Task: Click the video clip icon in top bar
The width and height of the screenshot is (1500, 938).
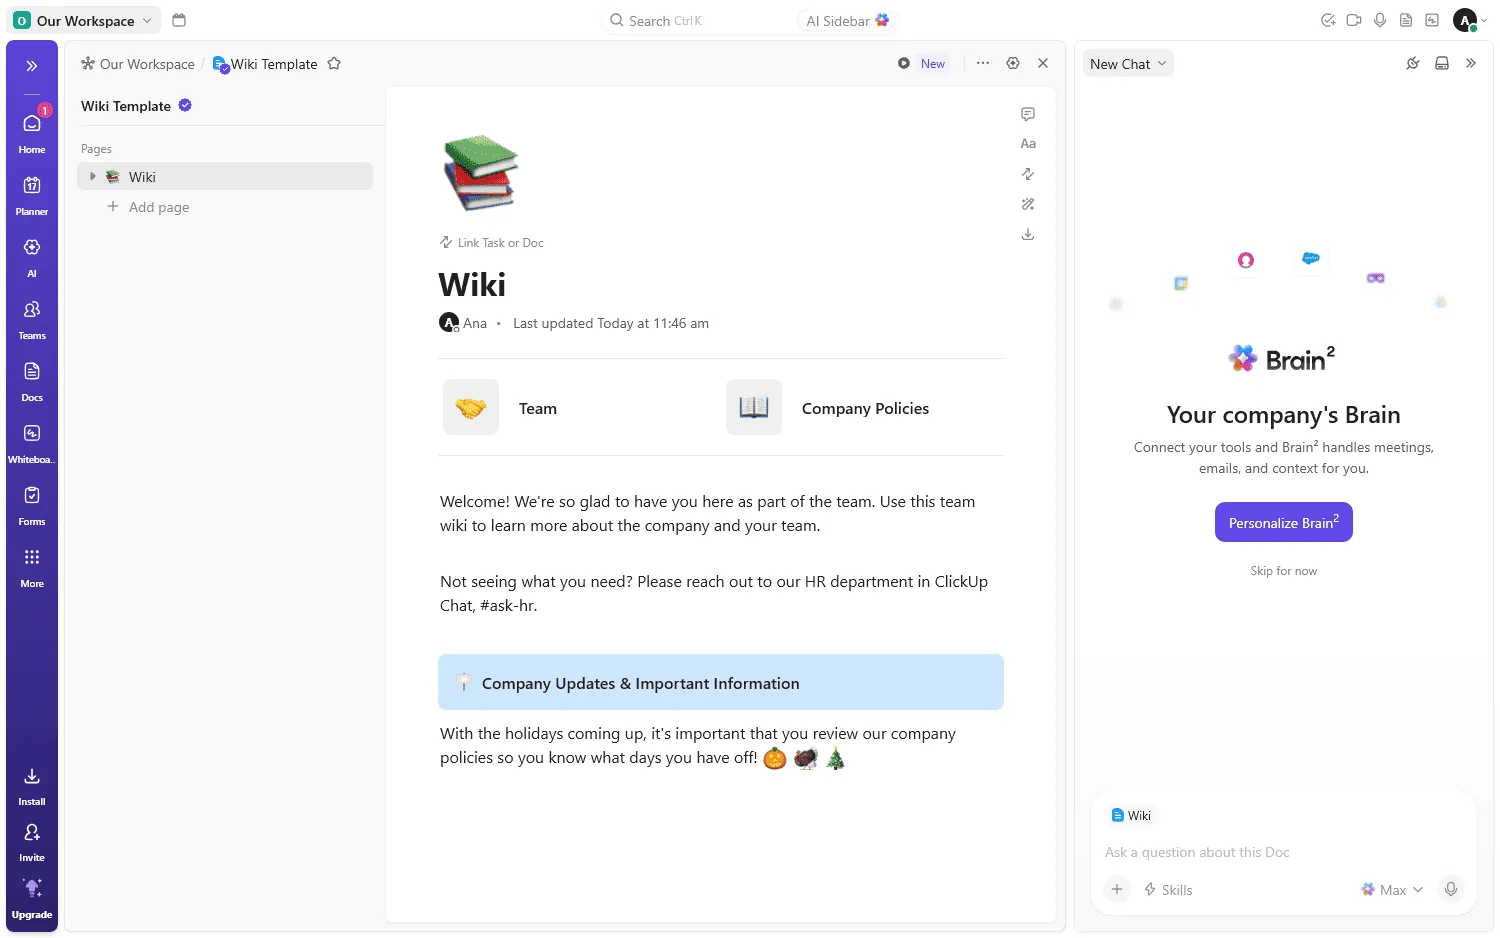Action: click(x=1354, y=20)
